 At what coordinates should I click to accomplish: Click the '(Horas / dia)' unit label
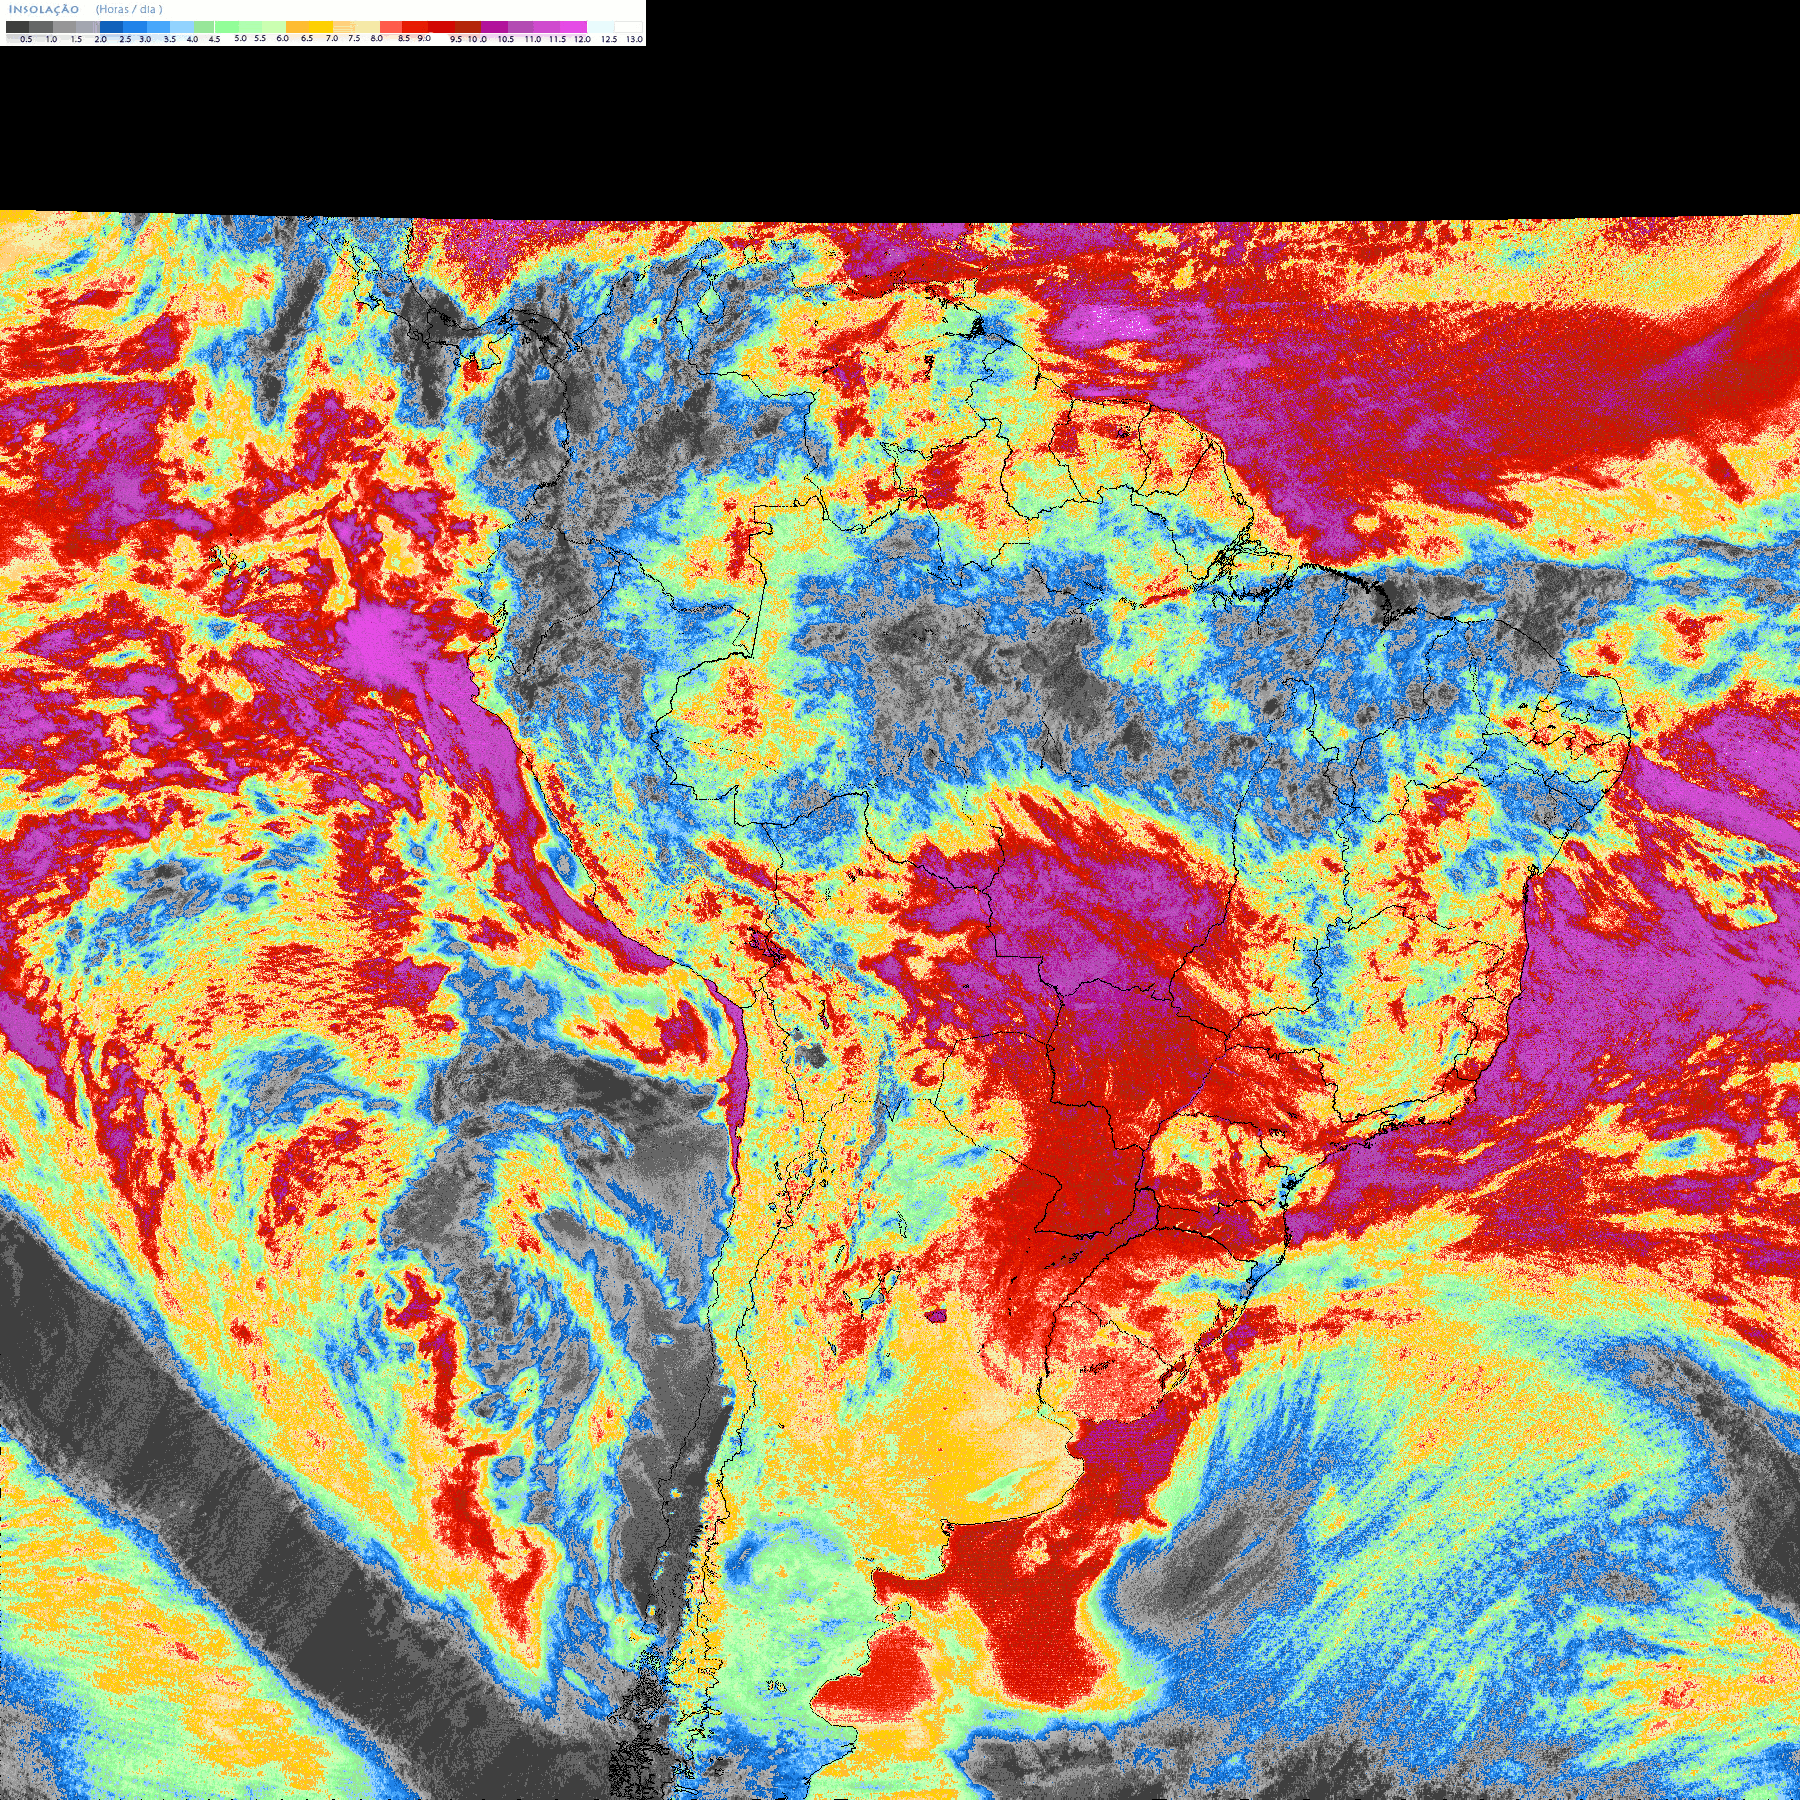pyautogui.click(x=129, y=10)
